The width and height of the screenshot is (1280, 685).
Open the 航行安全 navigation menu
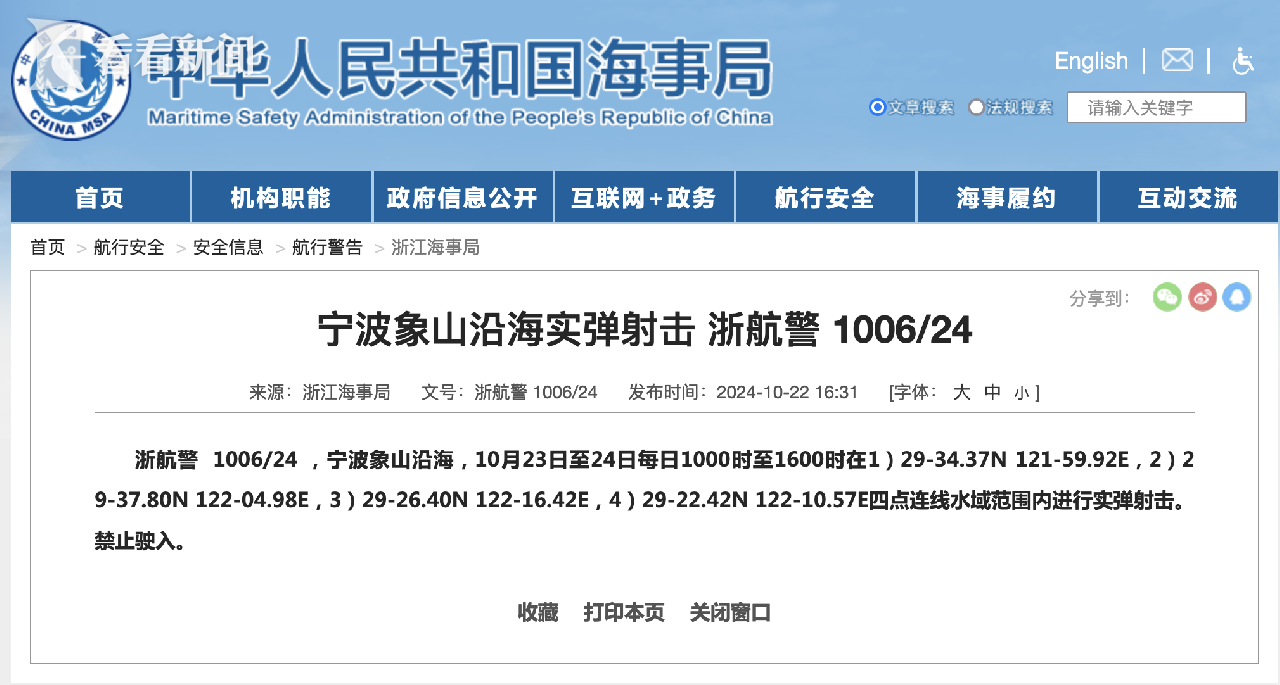pos(825,197)
